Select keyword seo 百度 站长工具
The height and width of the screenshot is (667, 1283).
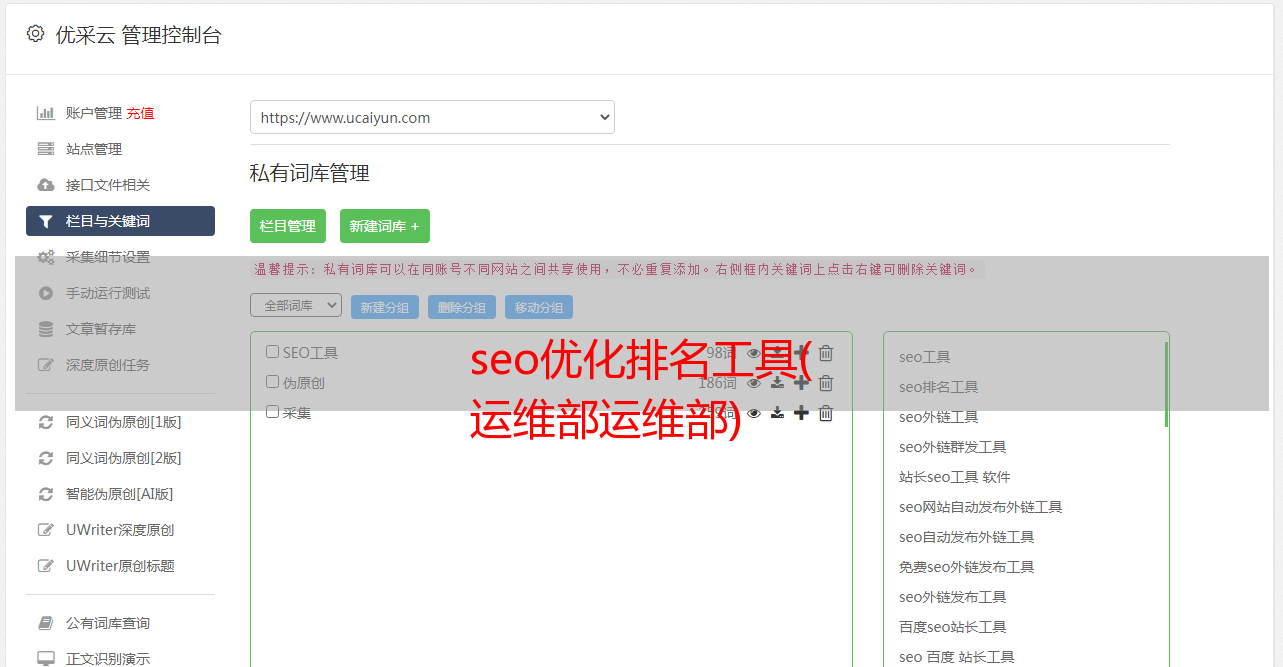[x=956, y=657]
